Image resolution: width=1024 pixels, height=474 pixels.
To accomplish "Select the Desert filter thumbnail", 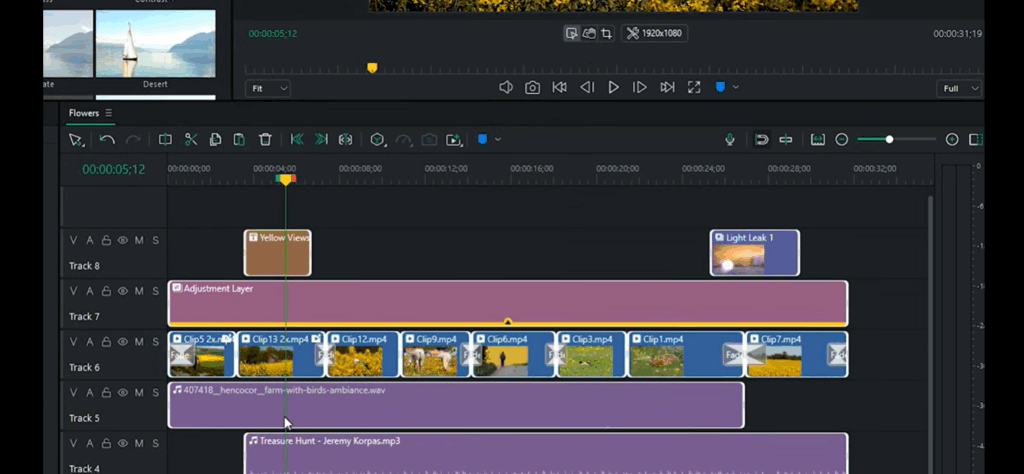I will coord(155,43).
